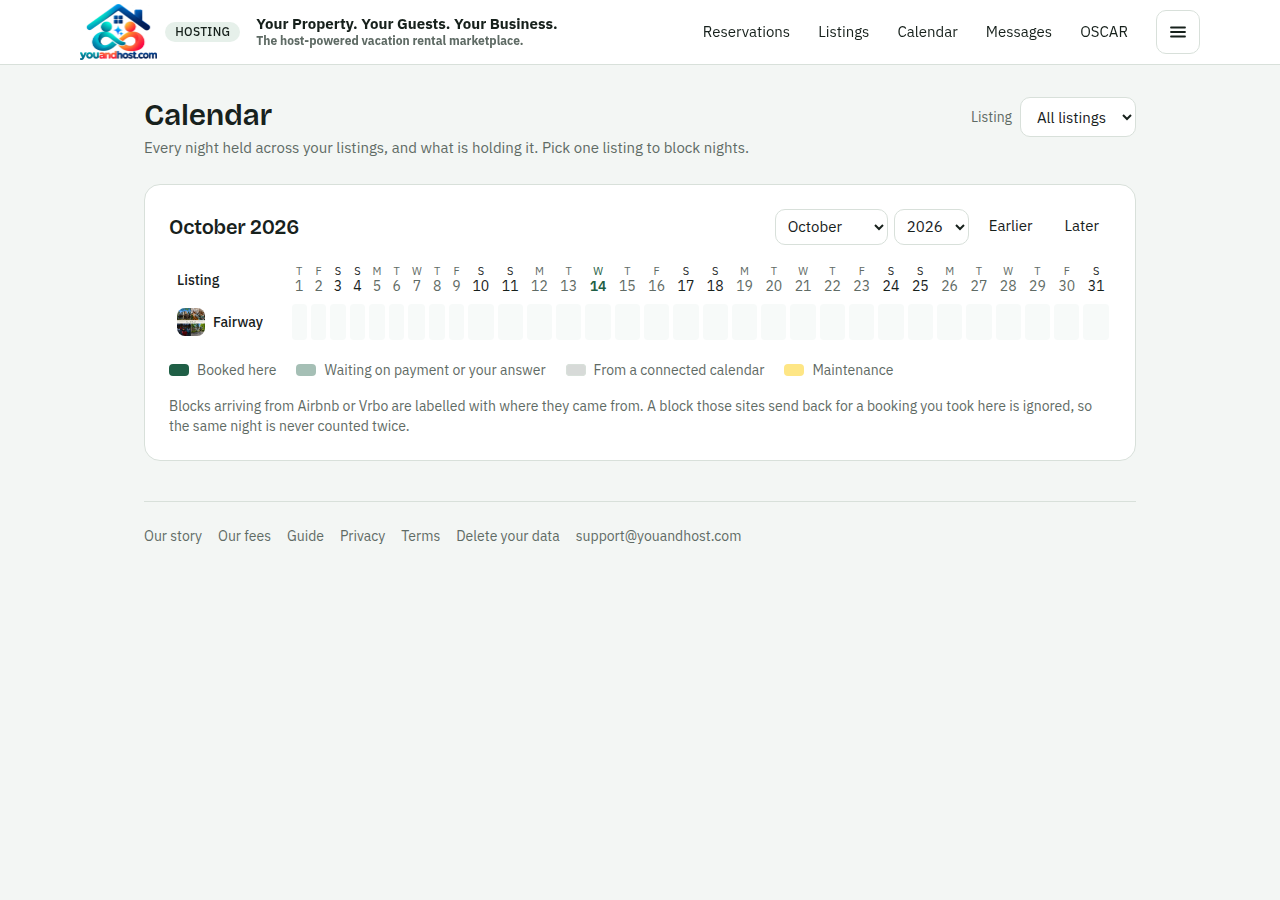1280x900 pixels.
Task: Open the Listing filter dropdown
Action: click(x=1078, y=117)
